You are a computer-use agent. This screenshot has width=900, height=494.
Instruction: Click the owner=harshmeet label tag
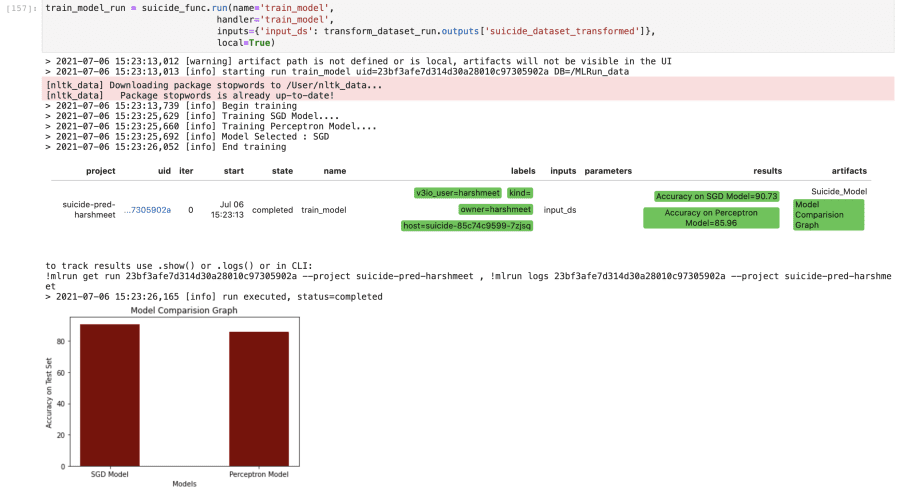coord(495,209)
